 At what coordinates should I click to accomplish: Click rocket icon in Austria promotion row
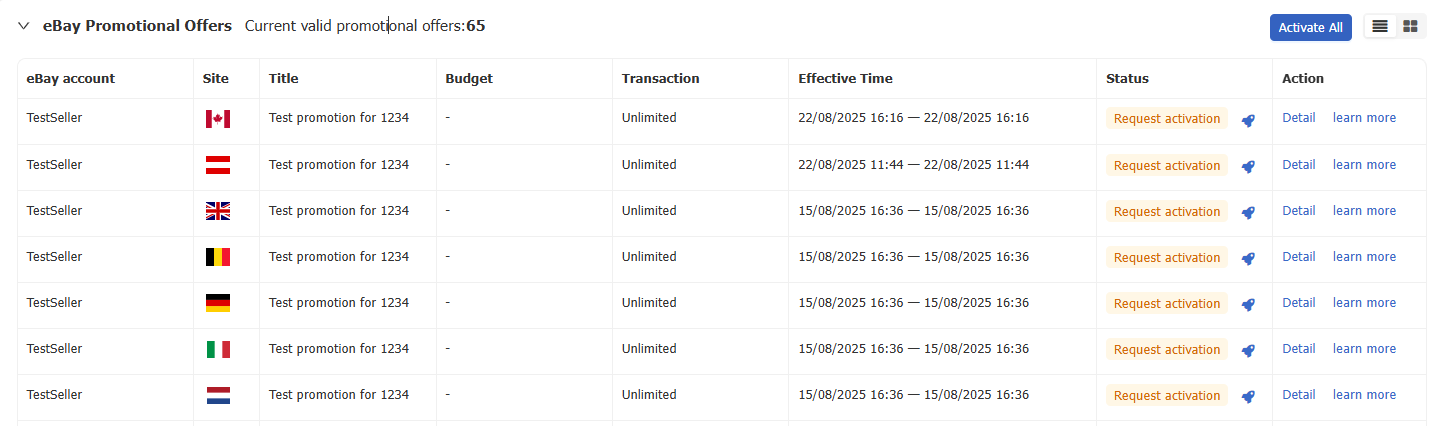click(1248, 166)
